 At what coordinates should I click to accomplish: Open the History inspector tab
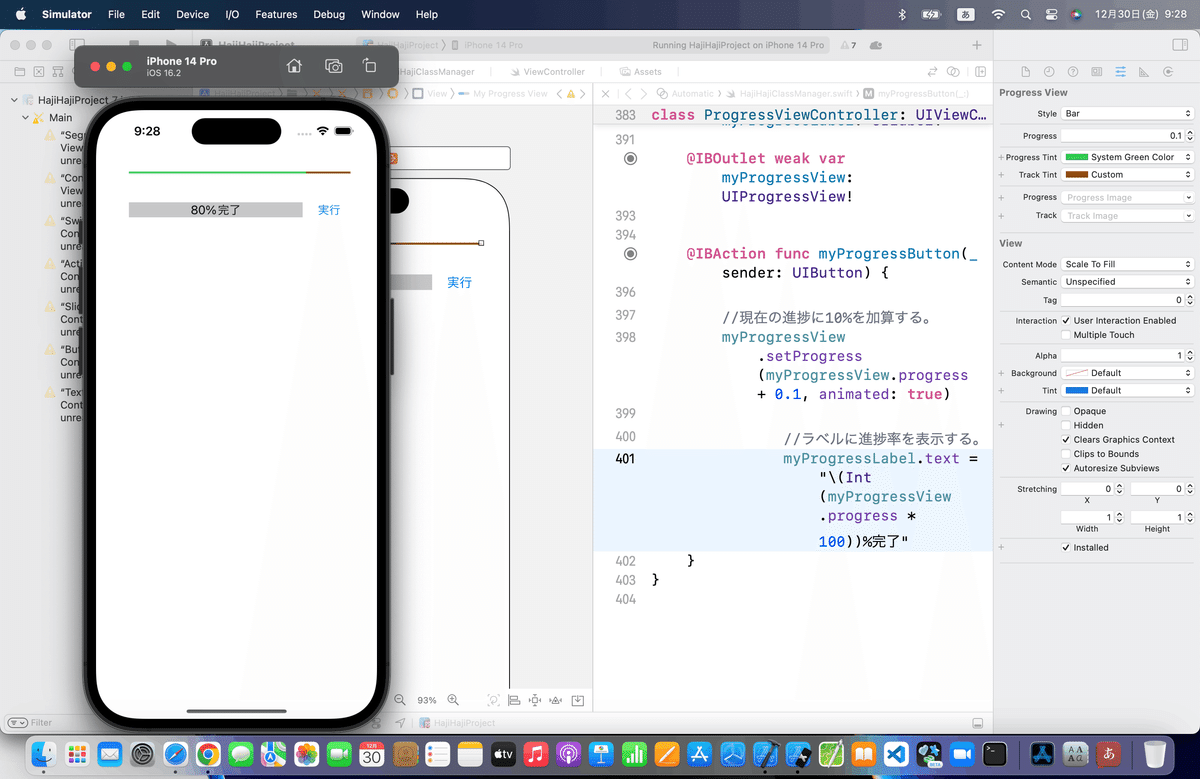tap(1049, 72)
